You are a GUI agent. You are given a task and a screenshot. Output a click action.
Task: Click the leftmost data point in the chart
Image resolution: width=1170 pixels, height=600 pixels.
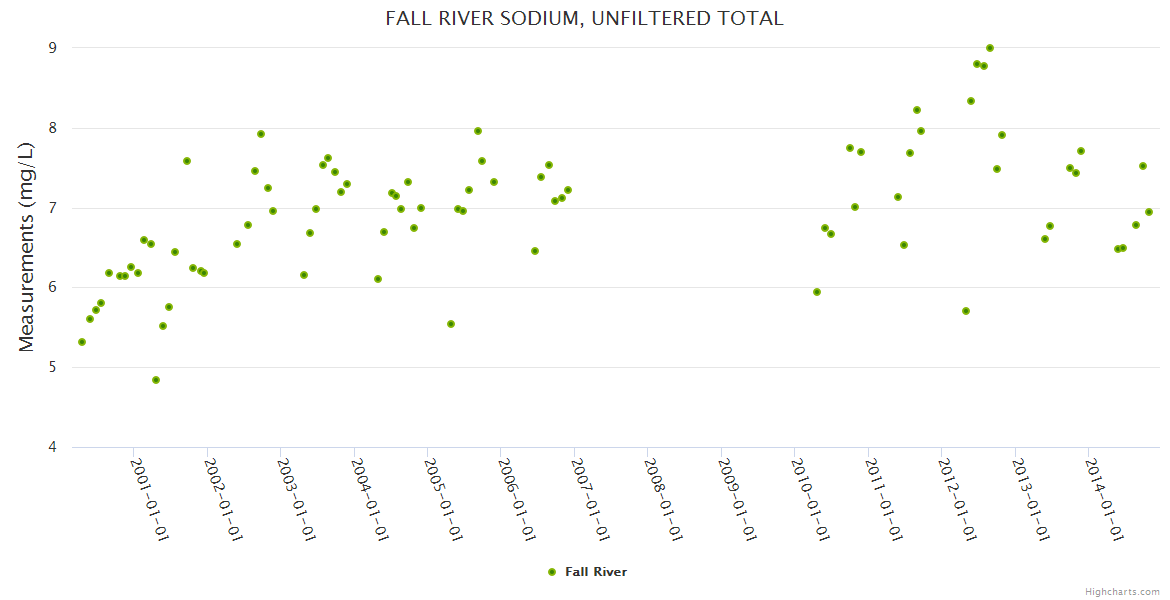point(82,342)
